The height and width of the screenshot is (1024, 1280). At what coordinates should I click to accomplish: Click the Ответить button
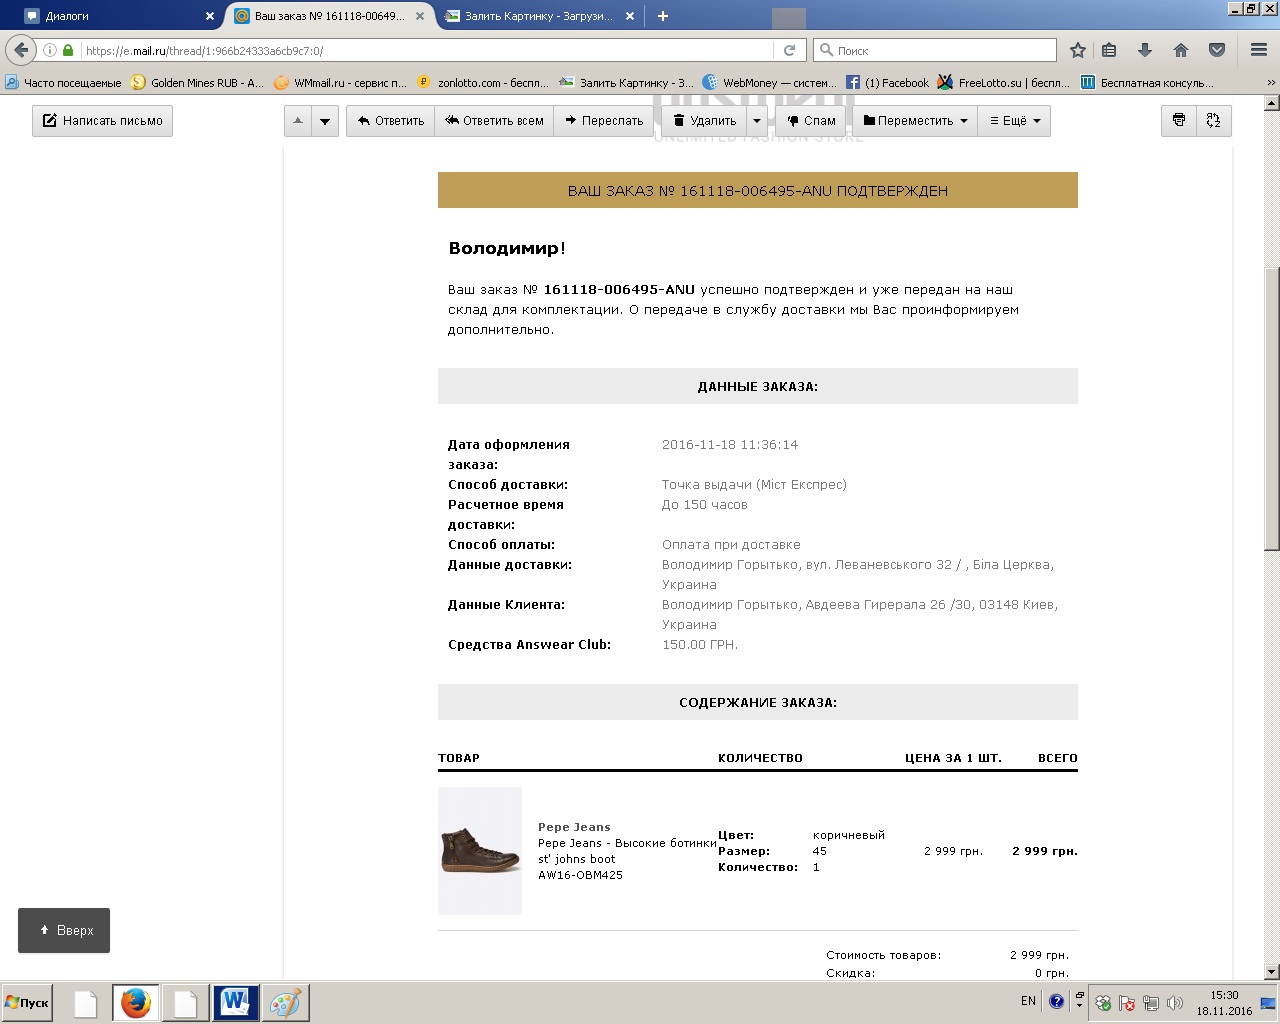[x=390, y=121]
